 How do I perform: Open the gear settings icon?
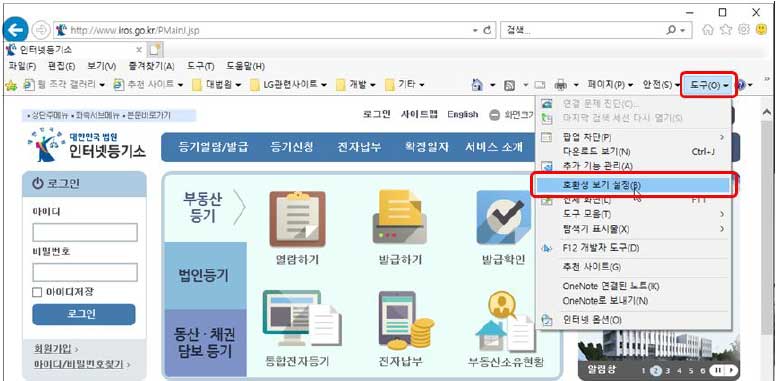click(x=744, y=30)
